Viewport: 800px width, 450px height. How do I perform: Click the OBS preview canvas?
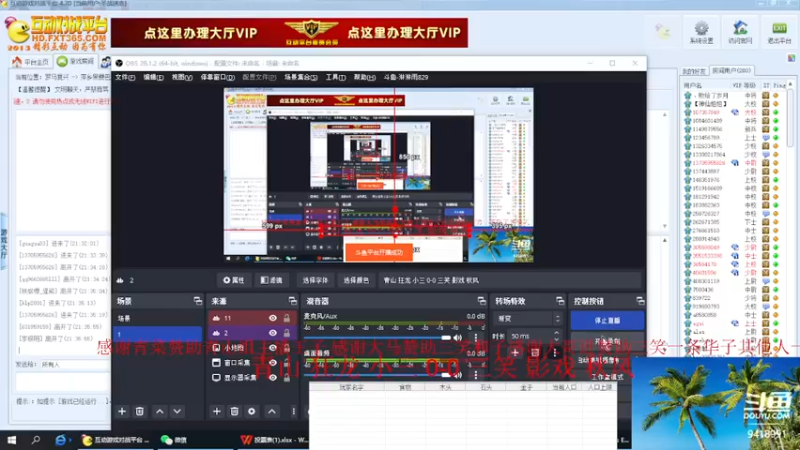(x=379, y=175)
